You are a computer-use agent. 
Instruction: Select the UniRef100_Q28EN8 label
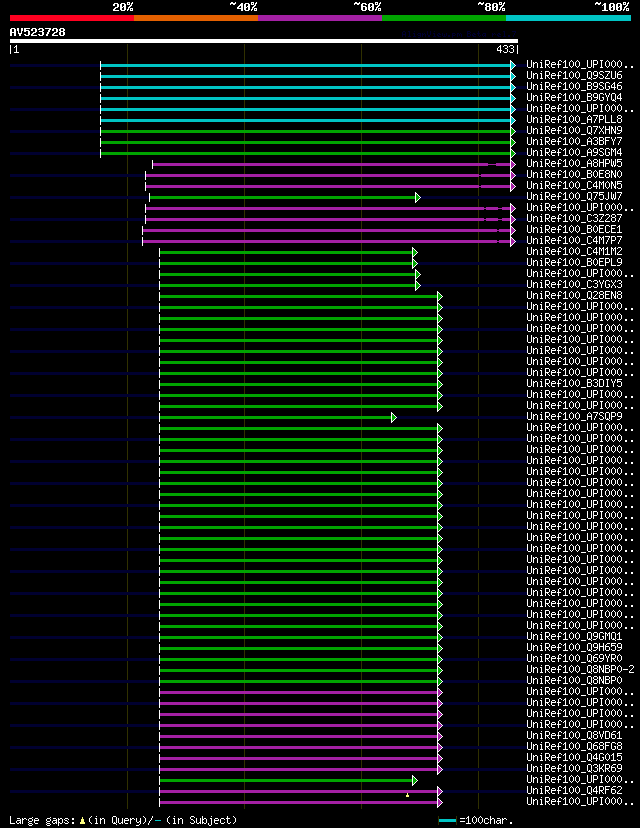[x=574, y=296]
